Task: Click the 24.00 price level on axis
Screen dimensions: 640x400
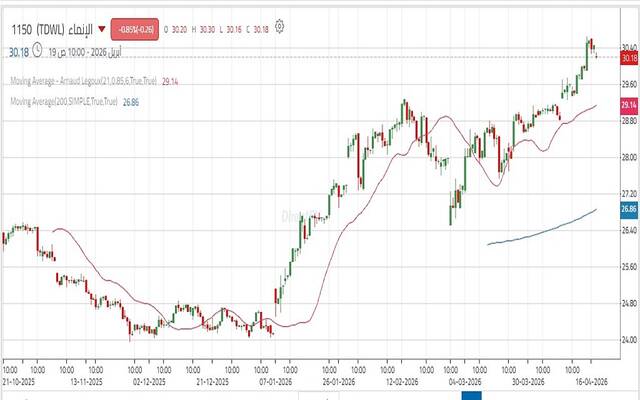Action: [629, 340]
